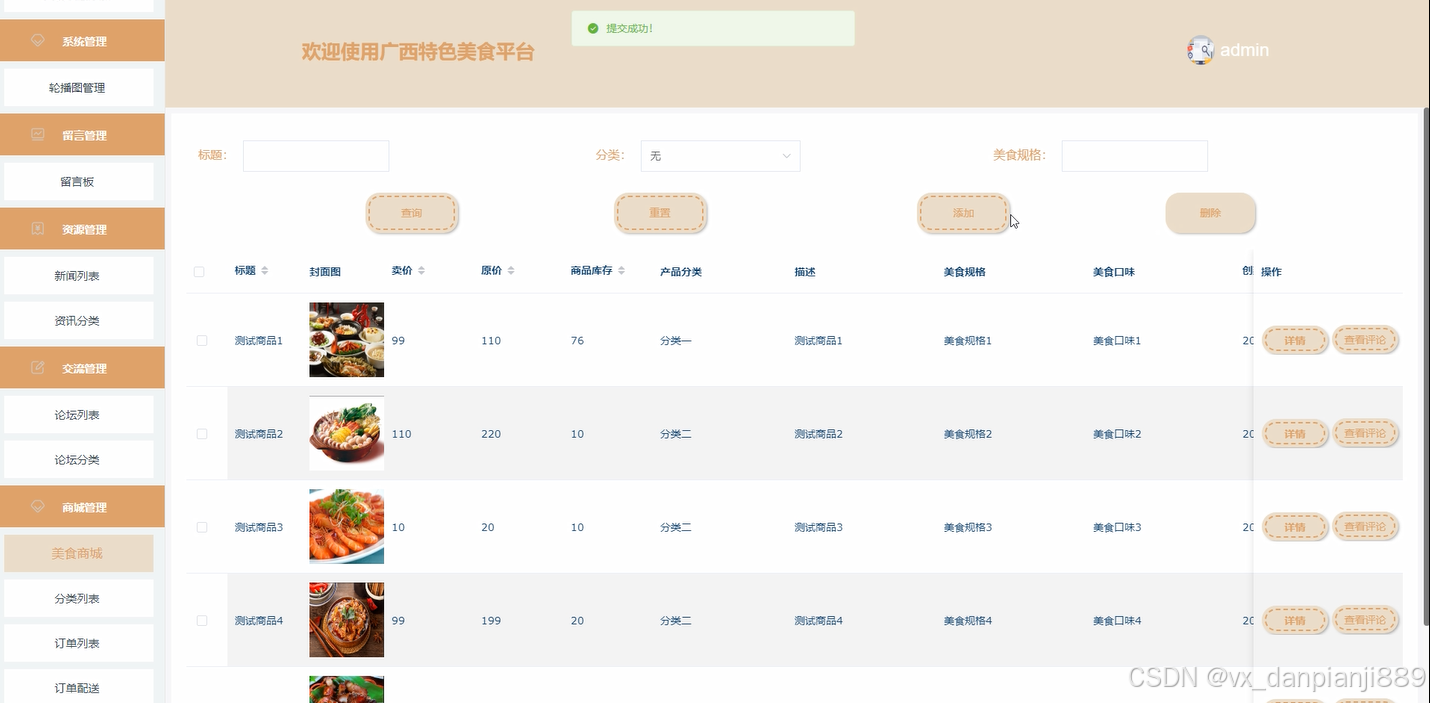Viewport: 1430px width, 703px height.
Task: Open 资讯分类 page
Action: click(x=78, y=321)
